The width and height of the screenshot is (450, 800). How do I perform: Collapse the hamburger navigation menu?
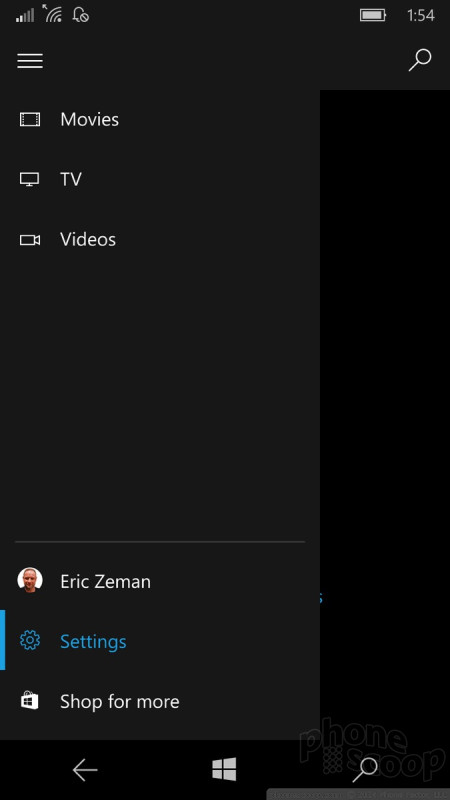pyautogui.click(x=30, y=61)
